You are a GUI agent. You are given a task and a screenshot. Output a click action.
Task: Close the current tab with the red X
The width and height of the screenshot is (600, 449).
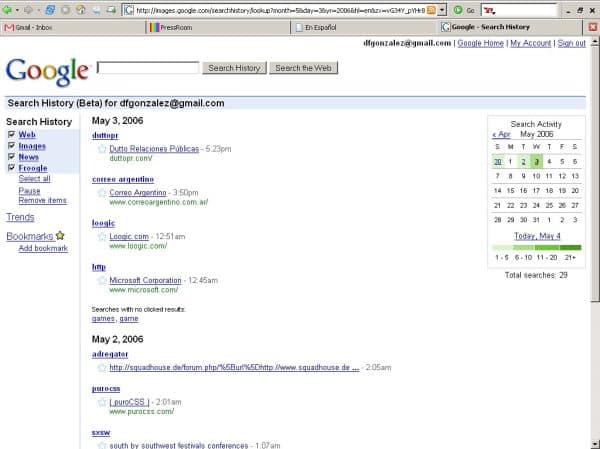[593, 27]
